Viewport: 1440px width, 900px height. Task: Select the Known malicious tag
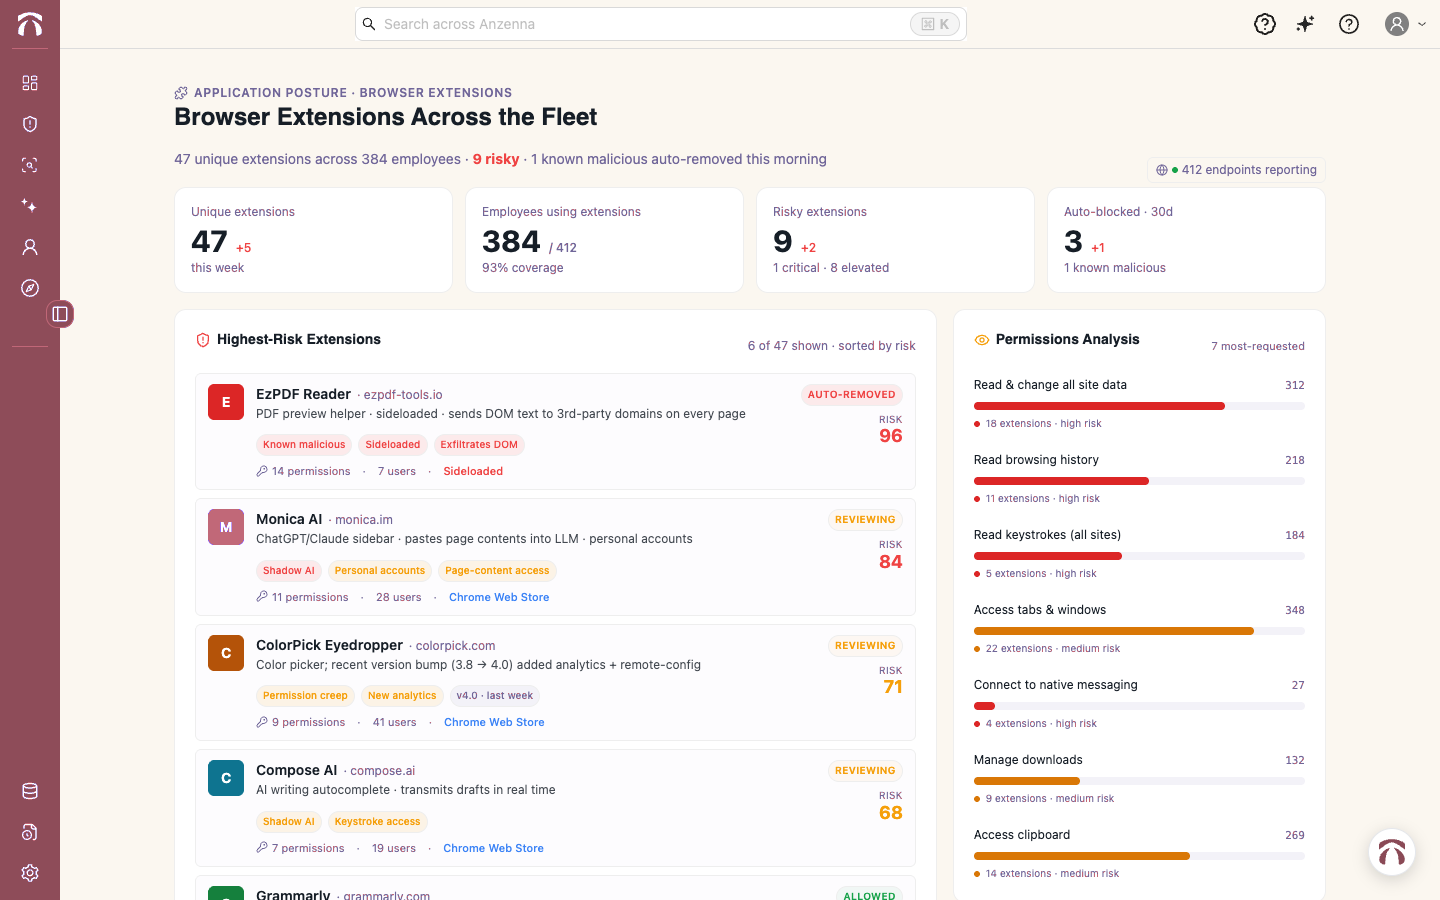click(304, 445)
